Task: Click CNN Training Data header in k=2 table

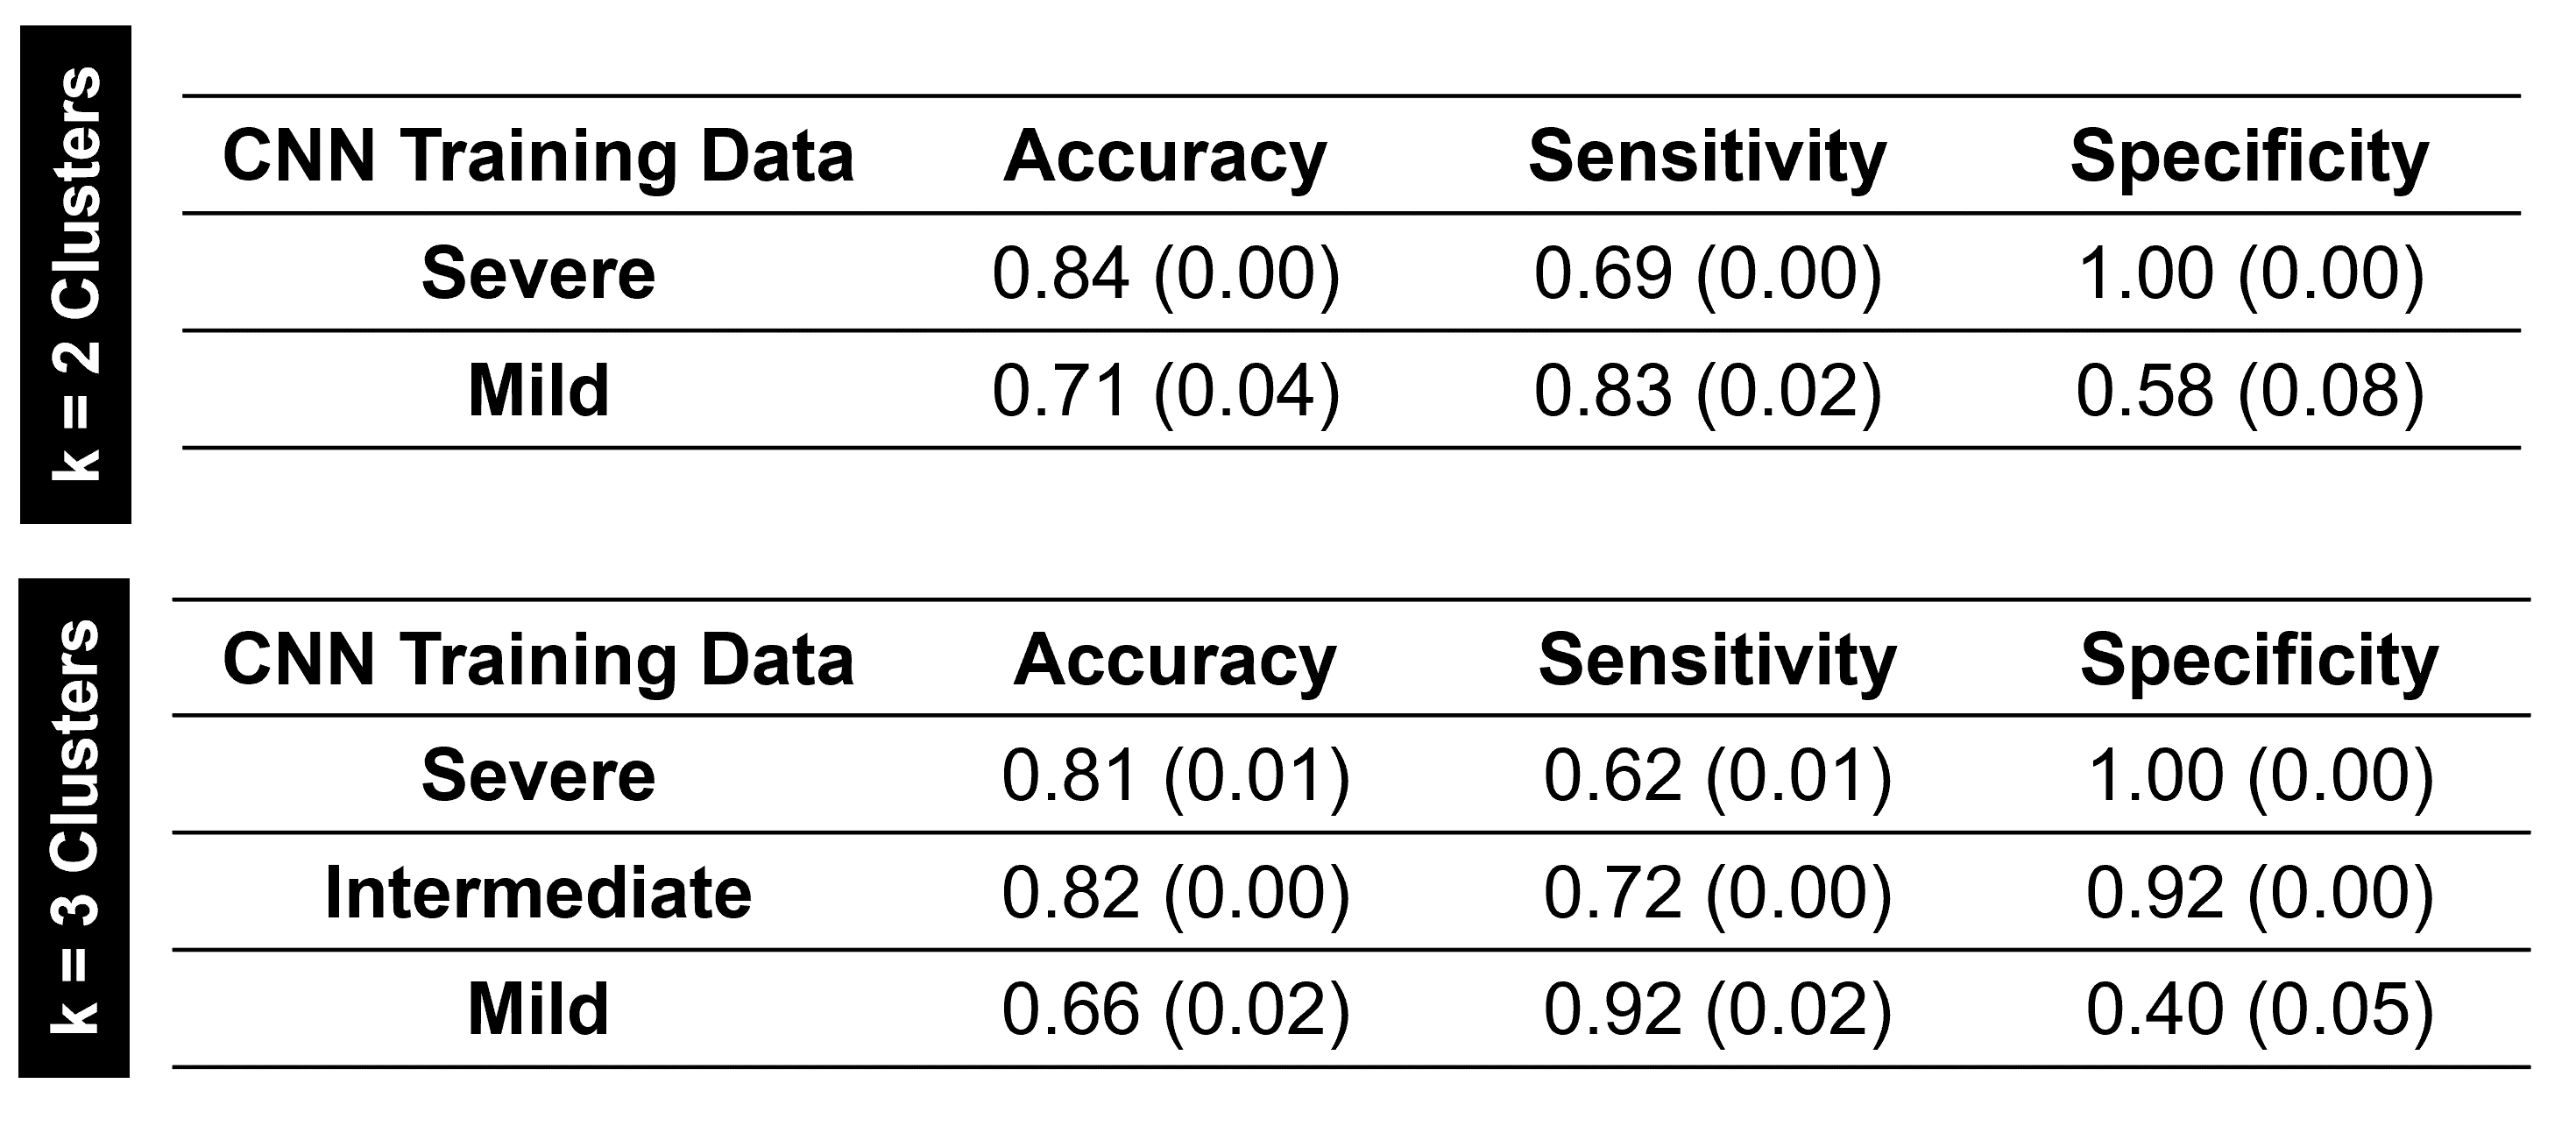Action: click(538, 157)
